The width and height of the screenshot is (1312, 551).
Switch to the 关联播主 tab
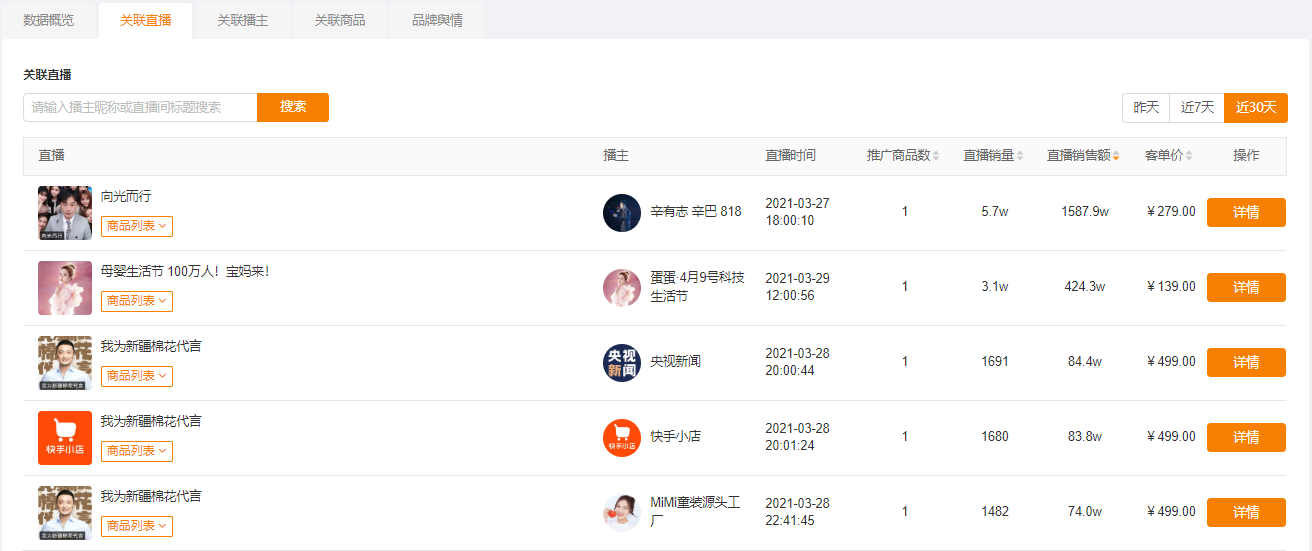tap(243, 20)
